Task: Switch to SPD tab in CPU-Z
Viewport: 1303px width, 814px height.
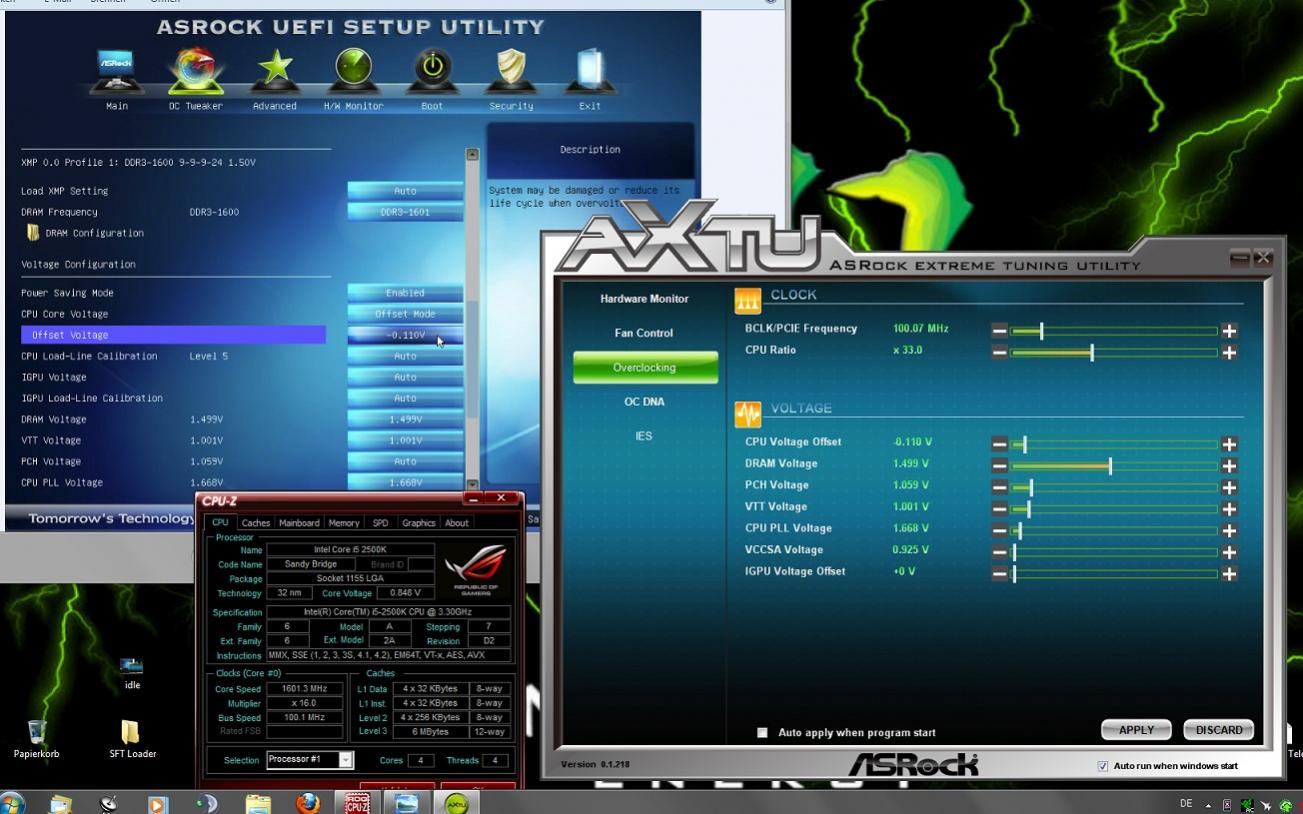Action: tap(380, 523)
